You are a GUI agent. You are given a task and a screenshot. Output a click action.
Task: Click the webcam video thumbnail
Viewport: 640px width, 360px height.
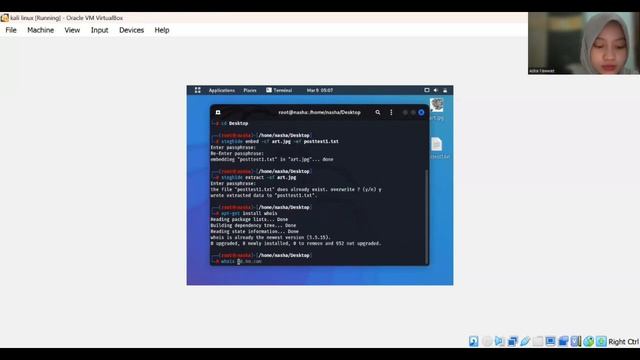pos(584,43)
